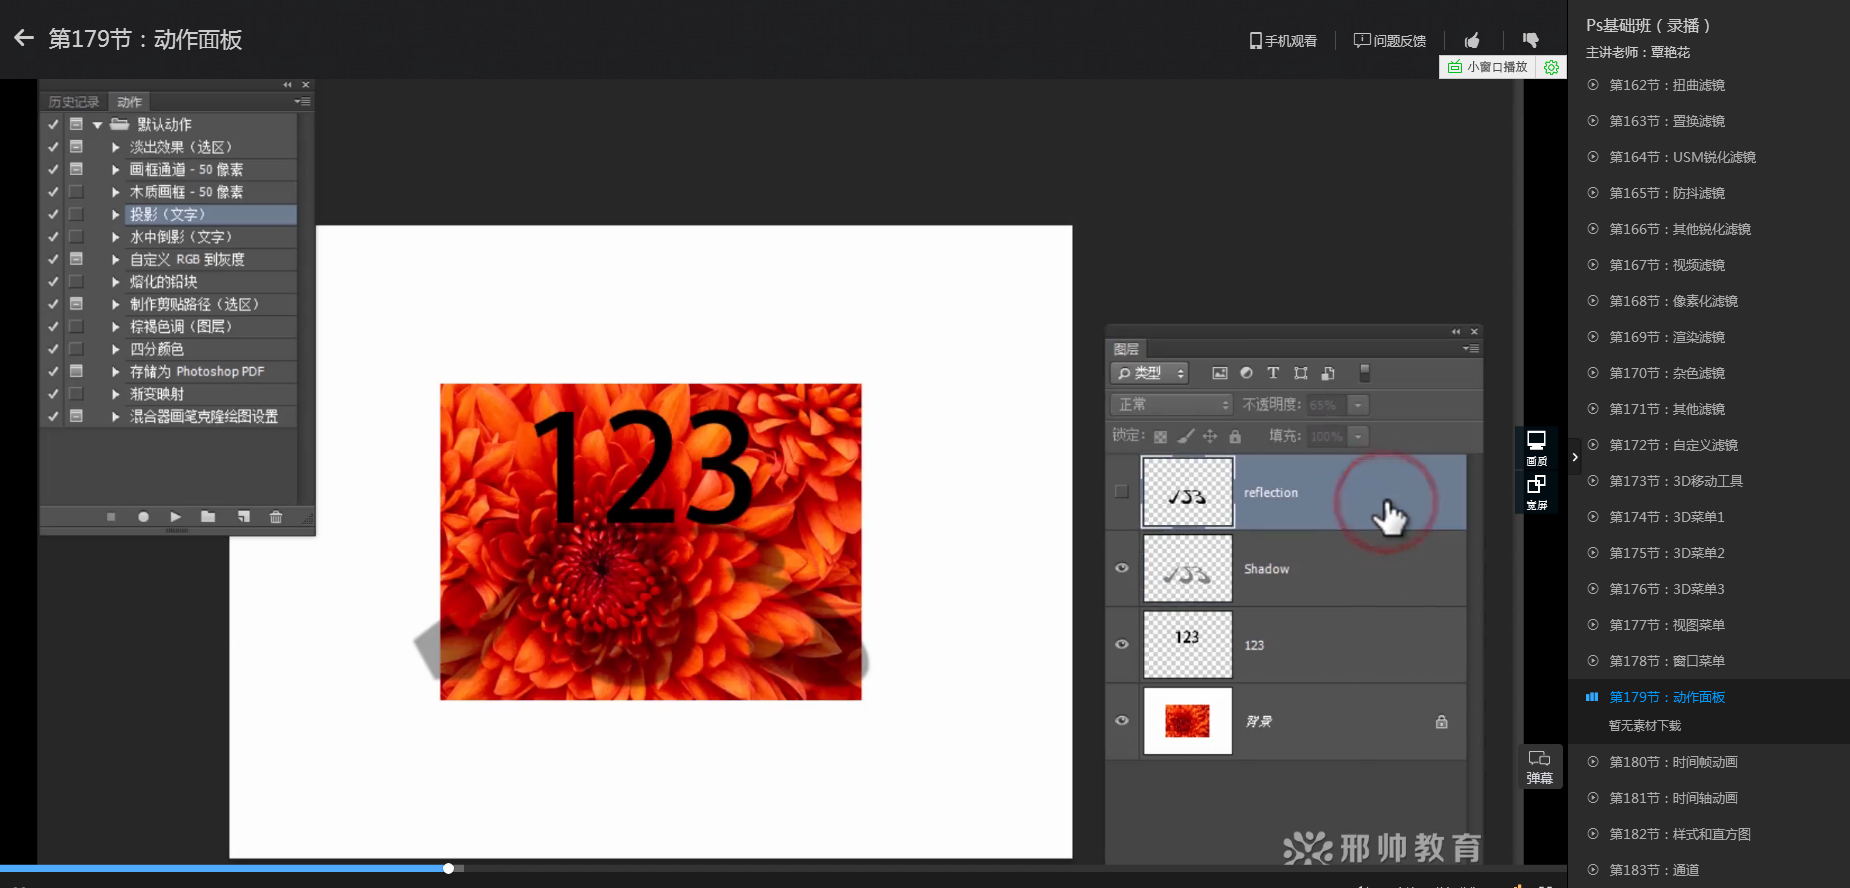Click the delete trash icon in Actions panel
Viewport: 1850px width, 888px height.
pyautogui.click(x=276, y=517)
